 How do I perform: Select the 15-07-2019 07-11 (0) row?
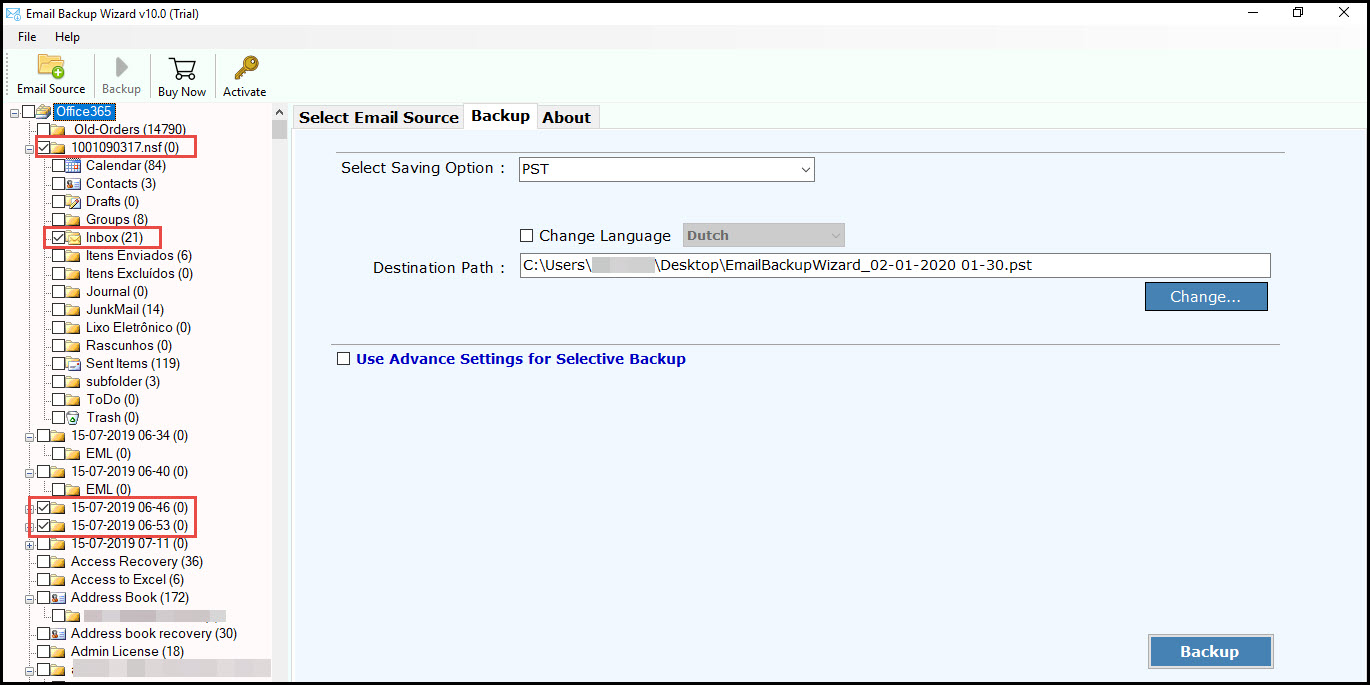pyautogui.click(x=129, y=543)
